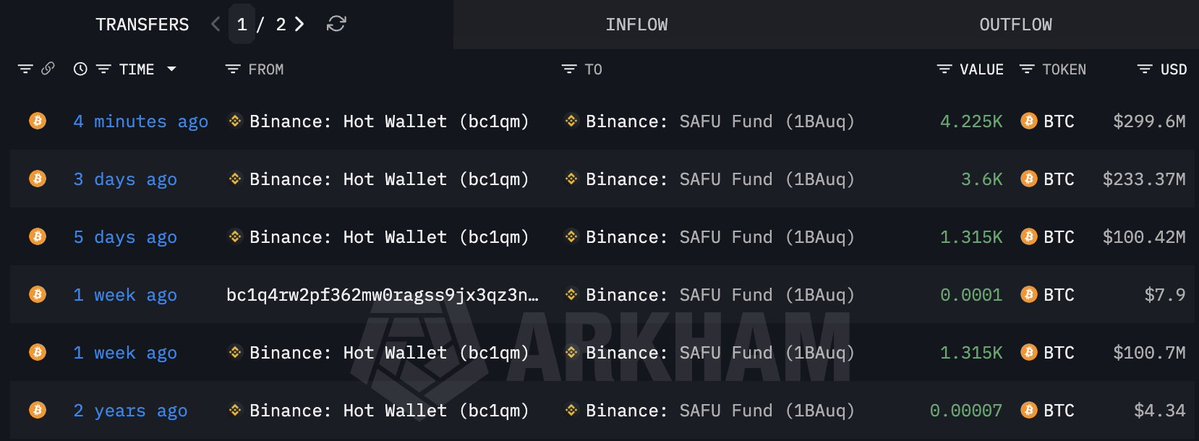Screen dimensions: 1199x441
Task: Click Bitcoin icon in the 4 minutes ago row
Action: click(x=38, y=121)
